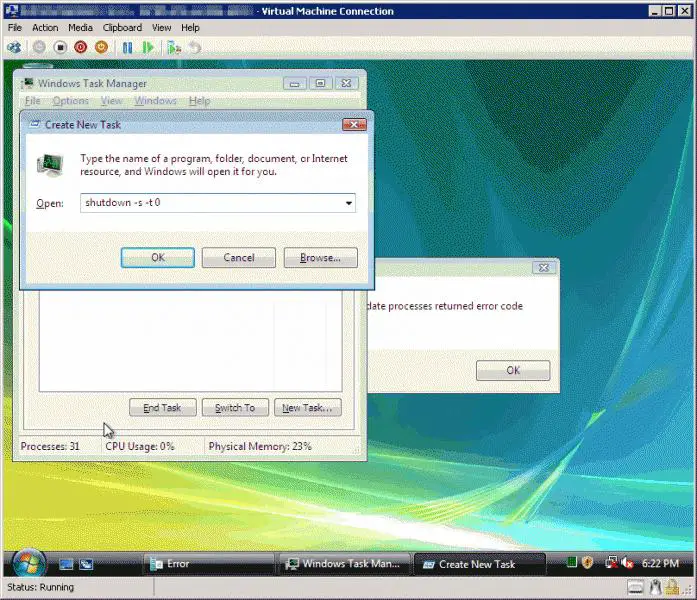Switch to Error taskbar button
The image size is (697, 600).
tap(208, 564)
